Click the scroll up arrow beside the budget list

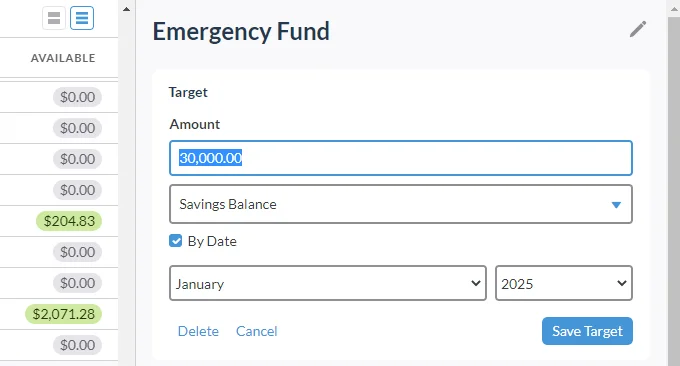coord(126,9)
